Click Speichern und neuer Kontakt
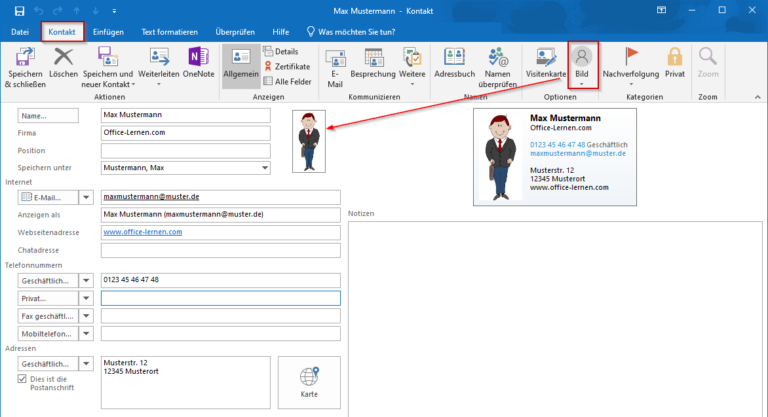The image size is (768, 417). point(108,68)
